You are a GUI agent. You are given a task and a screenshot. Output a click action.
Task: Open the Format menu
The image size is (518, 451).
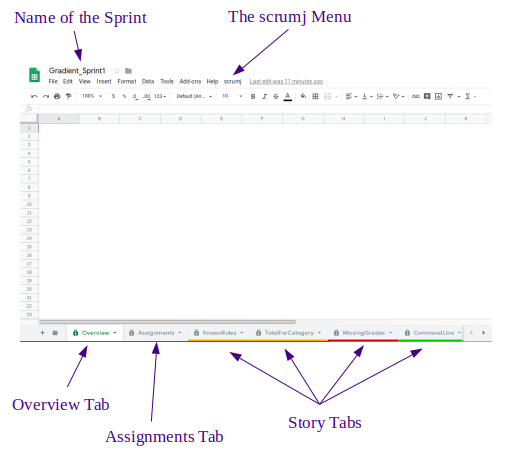127,81
